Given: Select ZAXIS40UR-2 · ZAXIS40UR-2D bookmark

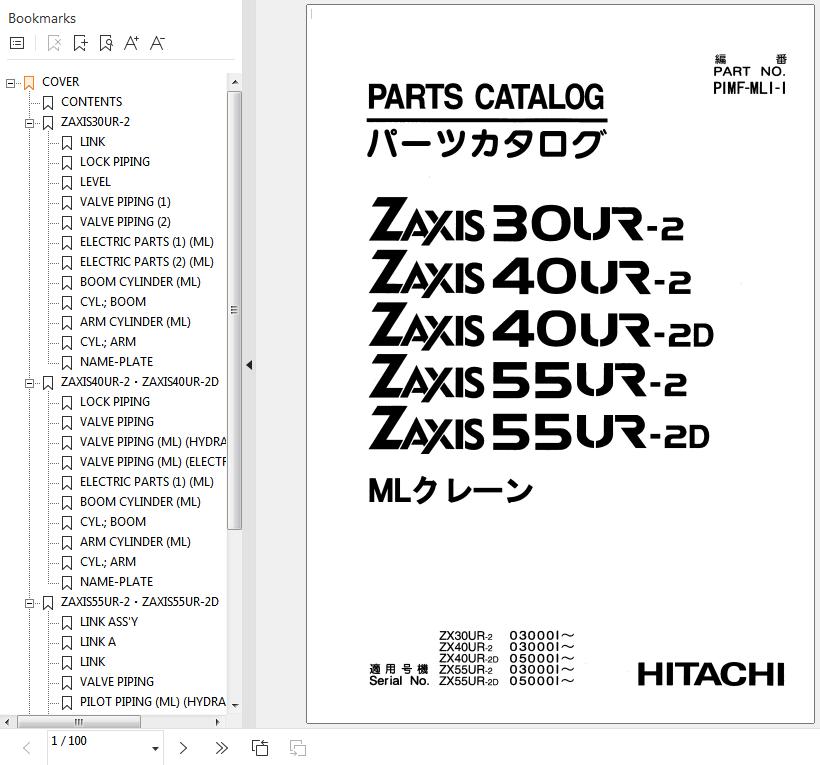Looking at the screenshot, I should (x=140, y=382).
